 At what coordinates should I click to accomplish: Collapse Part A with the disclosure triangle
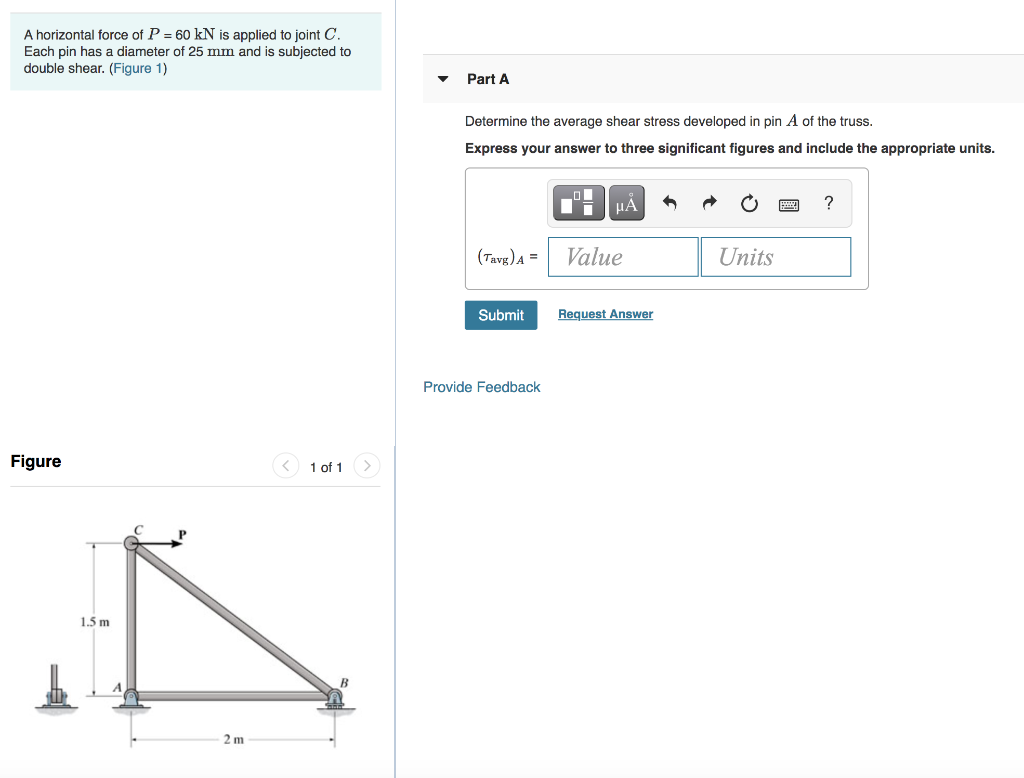tap(442, 78)
